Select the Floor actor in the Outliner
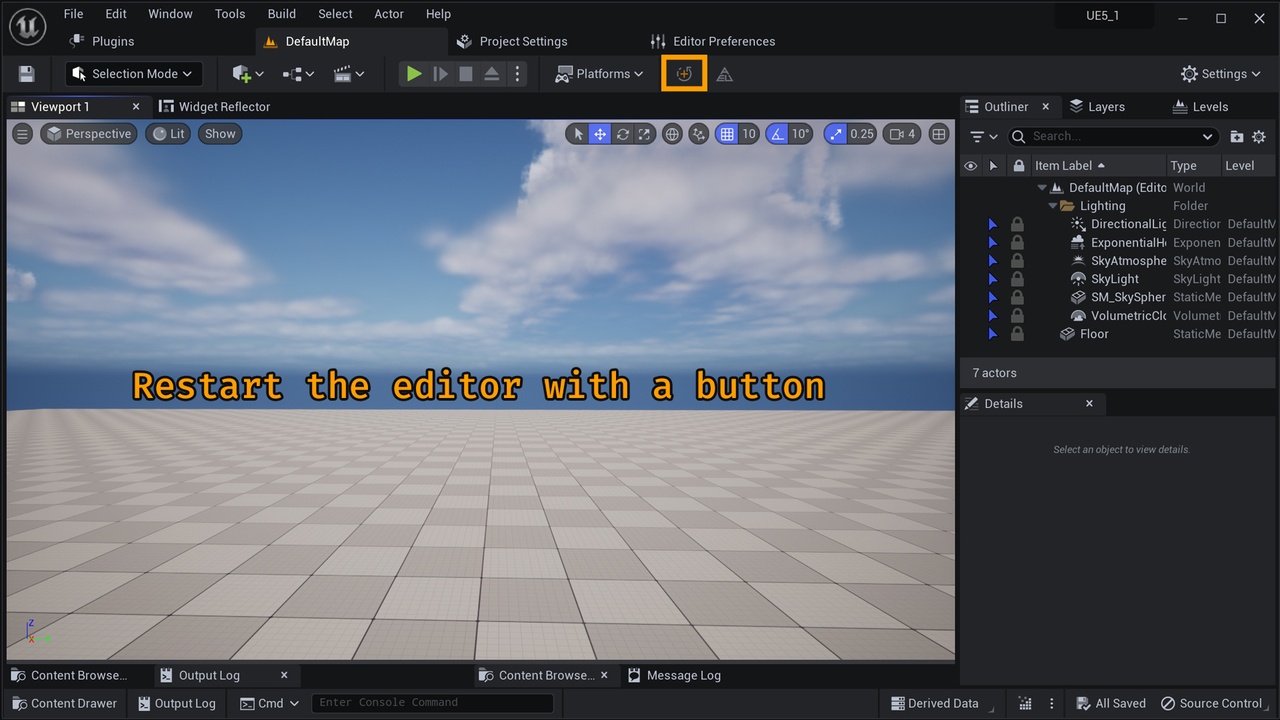Screen dimensions: 1280x720 pos(1094,334)
